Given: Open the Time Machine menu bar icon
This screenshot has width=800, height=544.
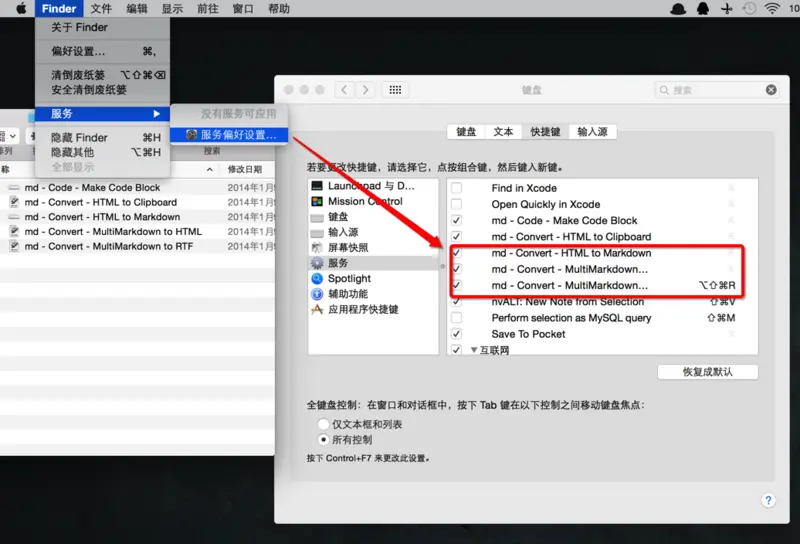Looking at the screenshot, I should pos(749,8).
